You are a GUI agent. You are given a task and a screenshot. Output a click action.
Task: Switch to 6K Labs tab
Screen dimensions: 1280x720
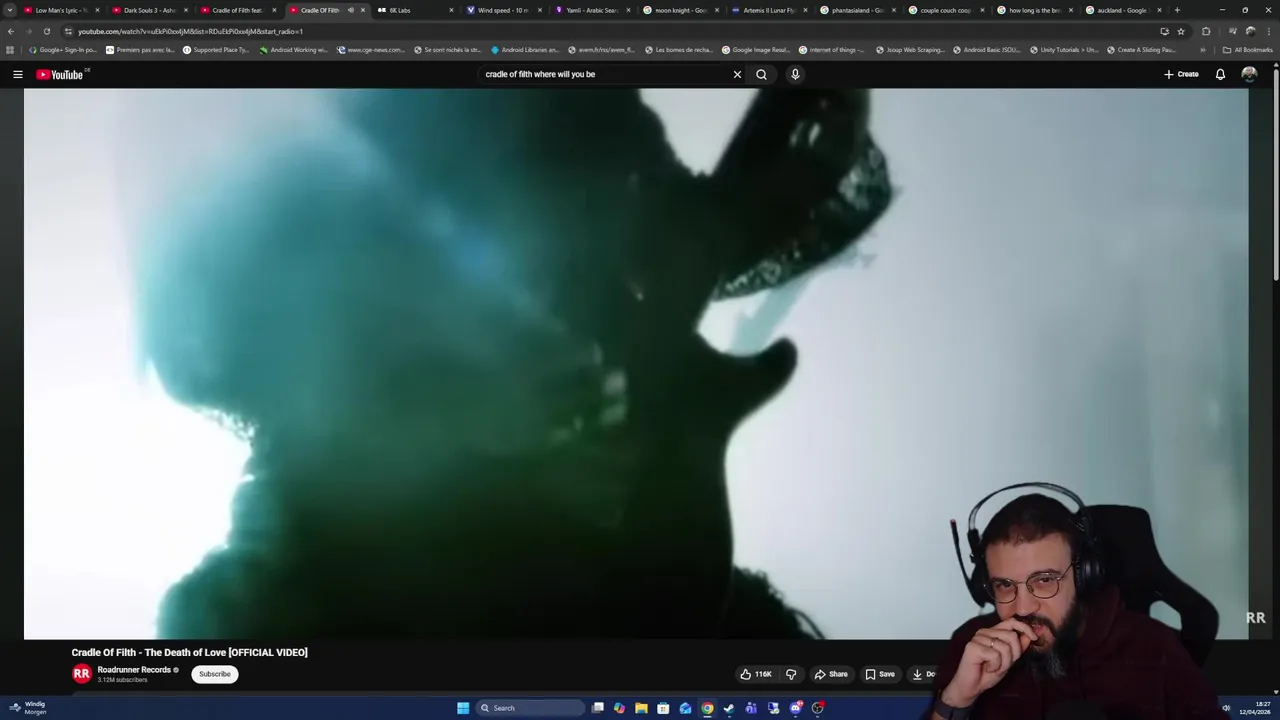(414, 10)
